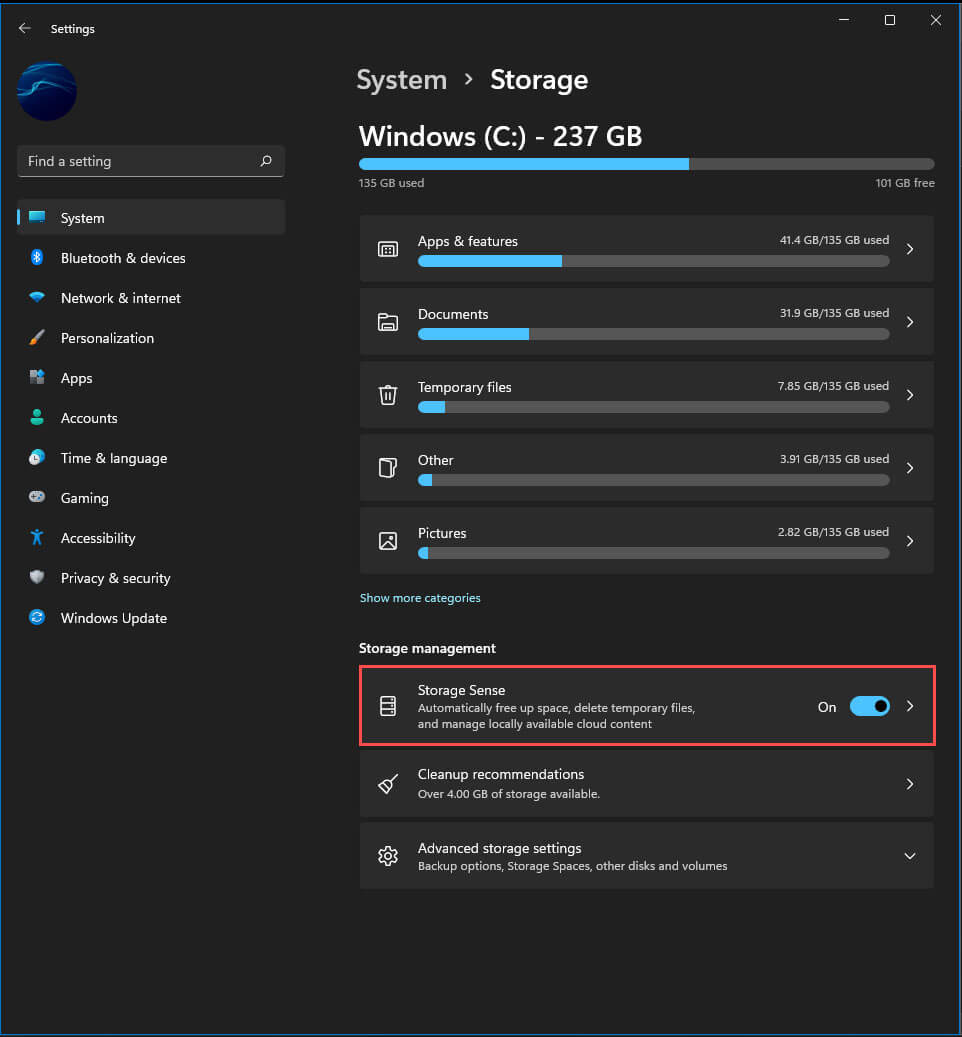Open Documents storage chevron
Screen dimensions: 962x1037
(910, 321)
